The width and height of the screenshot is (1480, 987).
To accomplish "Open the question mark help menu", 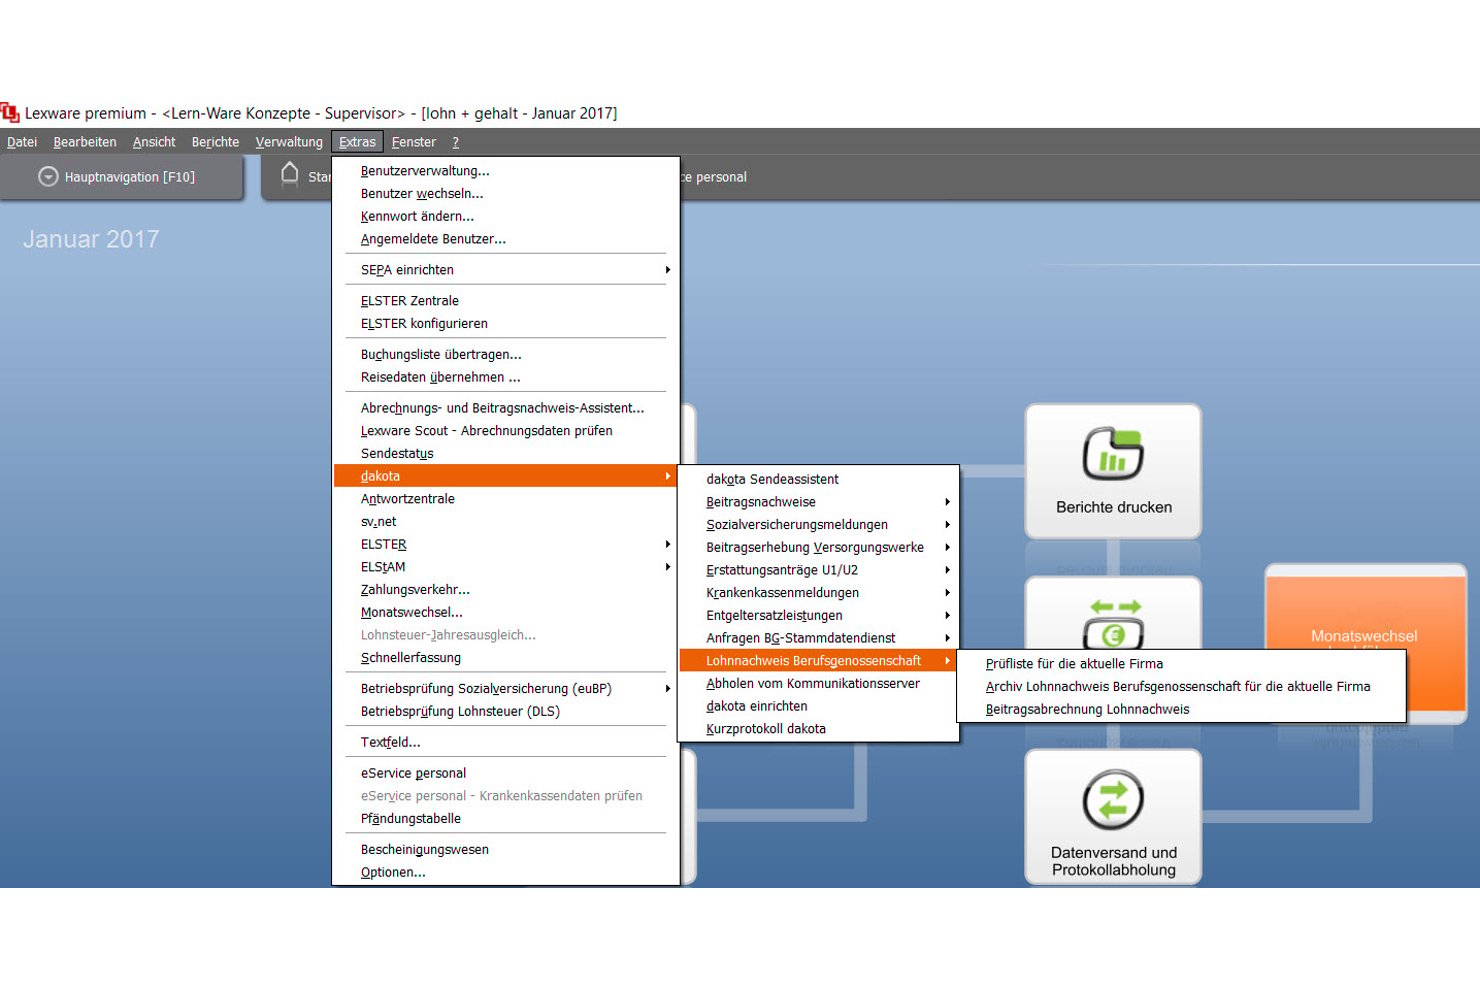I will point(455,142).
